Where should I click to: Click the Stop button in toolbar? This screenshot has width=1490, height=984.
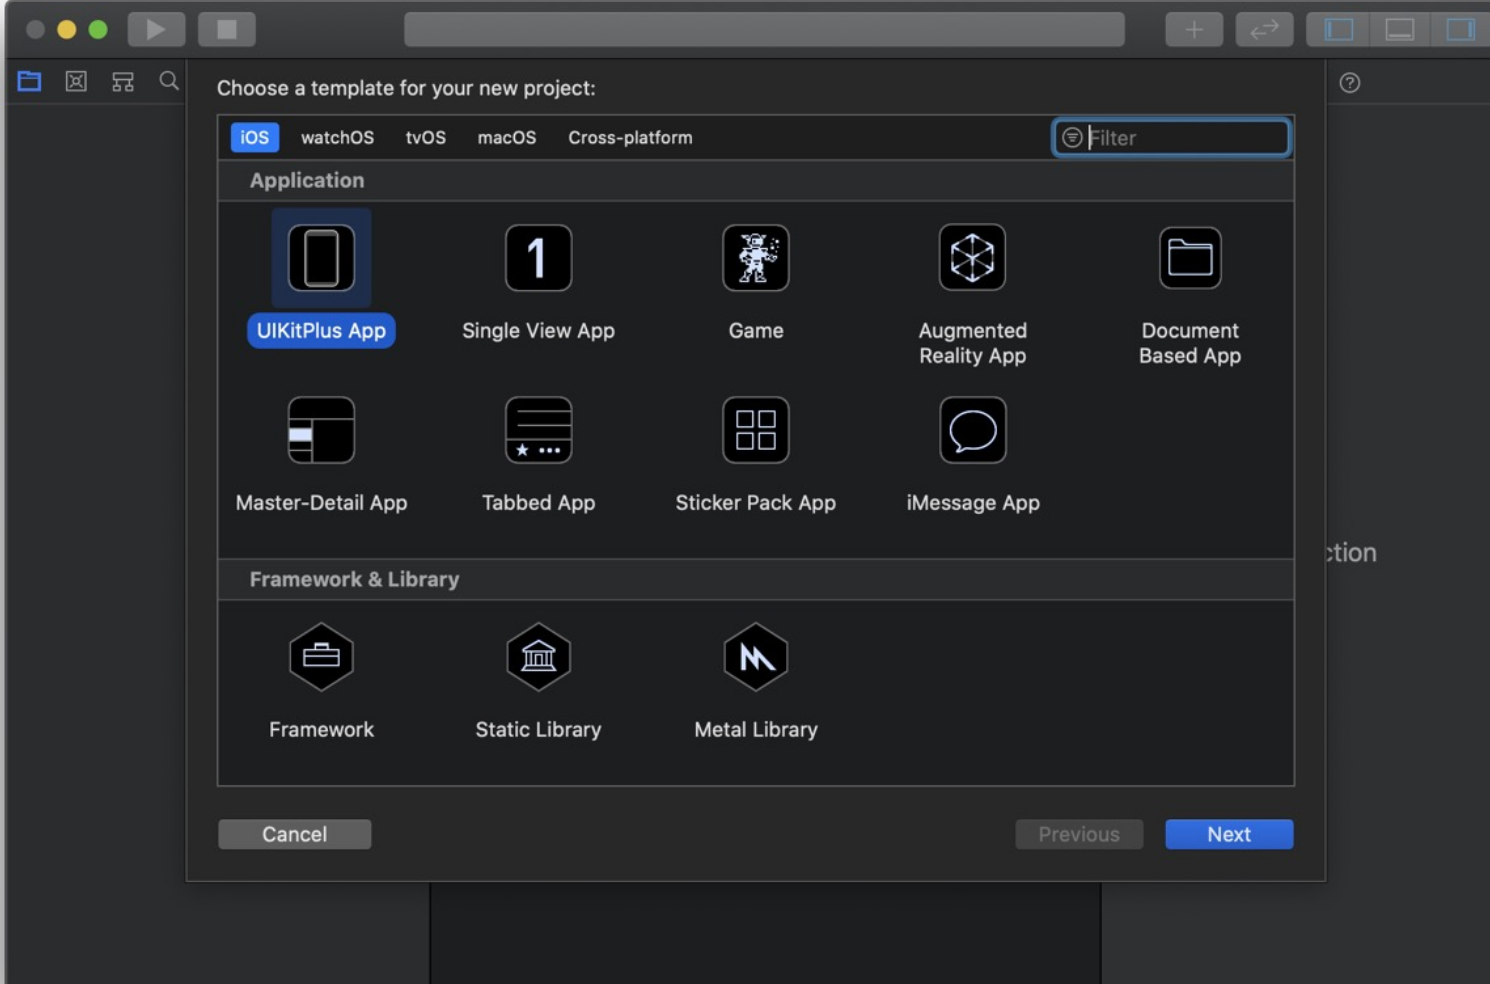pos(227,29)
